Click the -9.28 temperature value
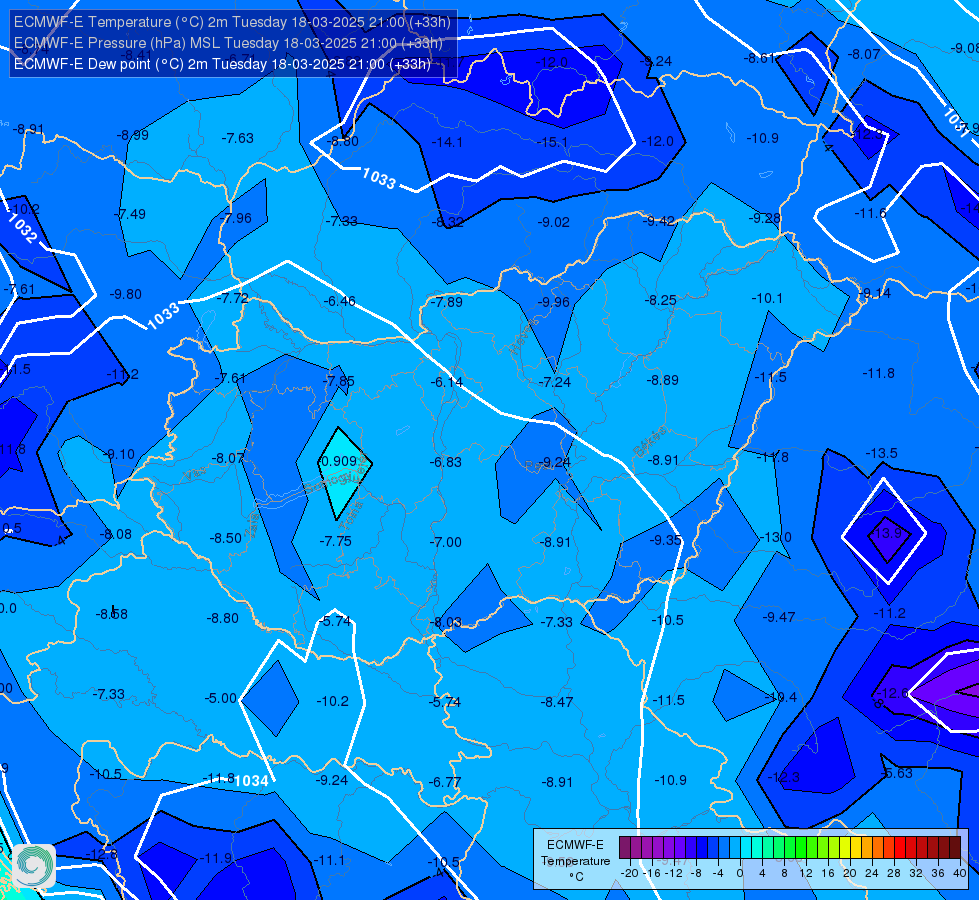The image size is (979, 900). (x=765, y=218)
